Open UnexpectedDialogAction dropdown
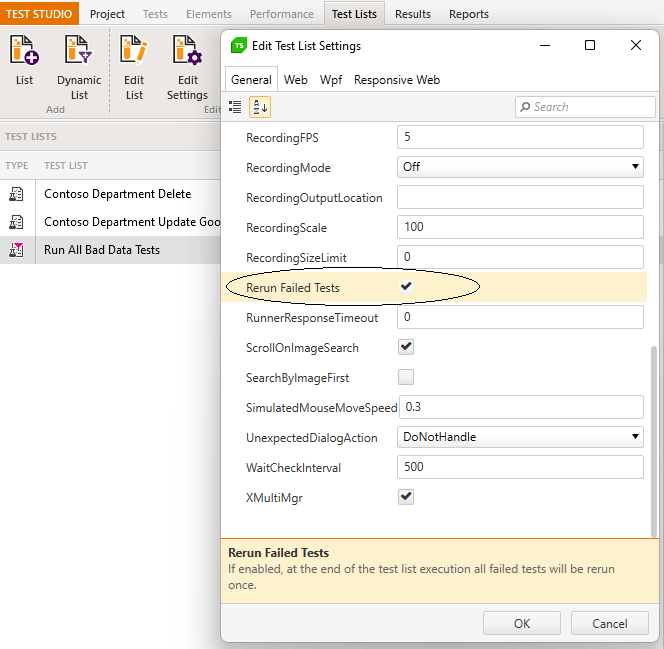This screenshot has height=649, width=664. click(x=520, y=437)
